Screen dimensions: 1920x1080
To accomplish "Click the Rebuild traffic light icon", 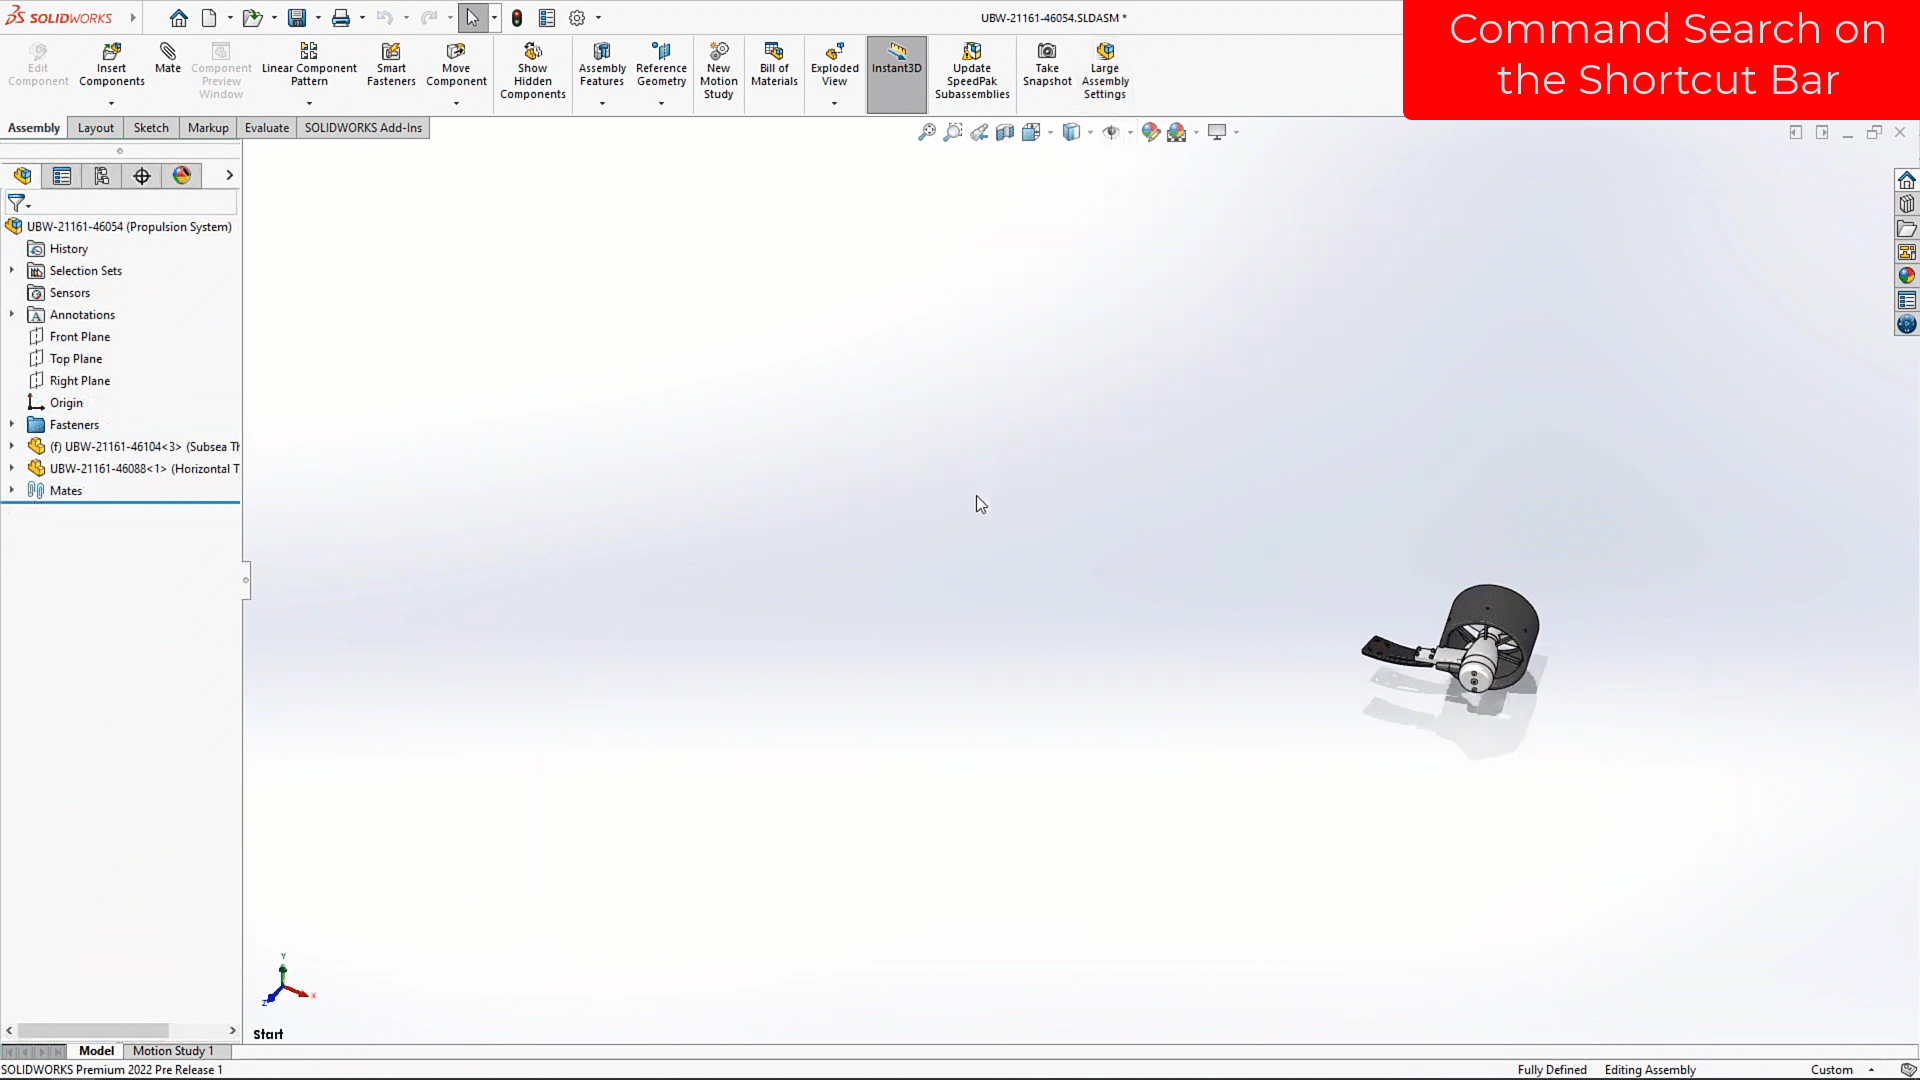I will [517, 18].
